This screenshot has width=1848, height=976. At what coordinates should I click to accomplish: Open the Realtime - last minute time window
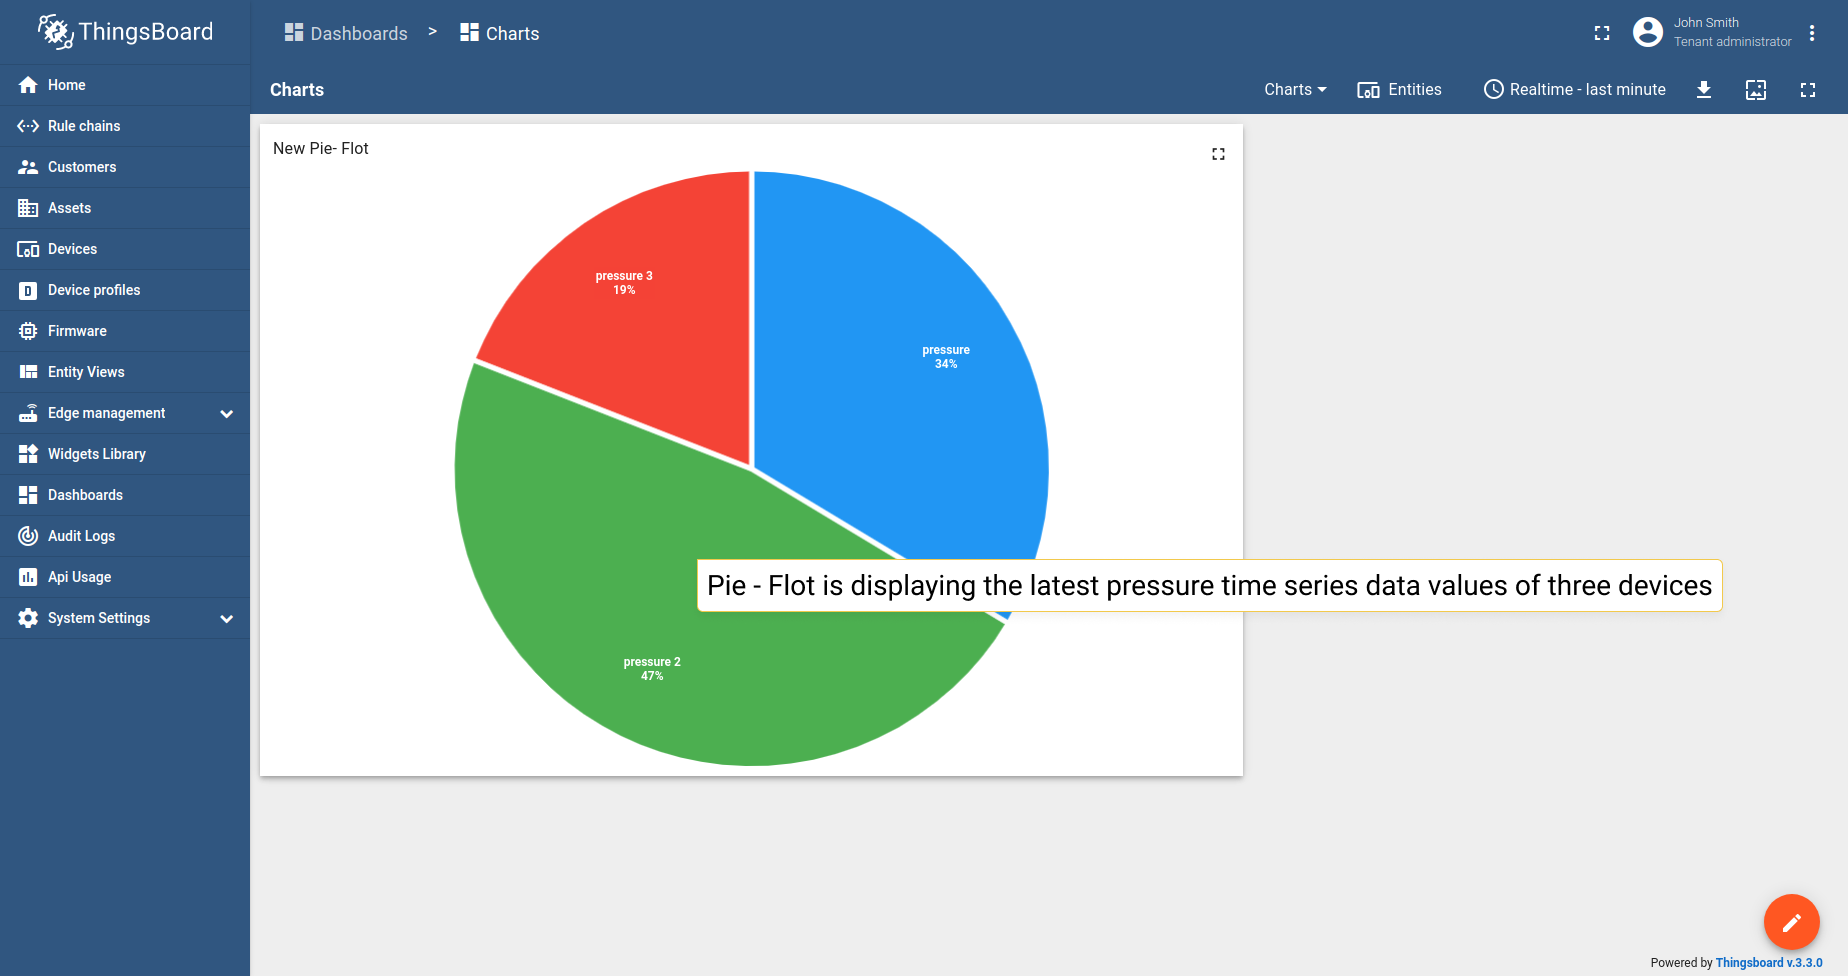(1575, 90)
